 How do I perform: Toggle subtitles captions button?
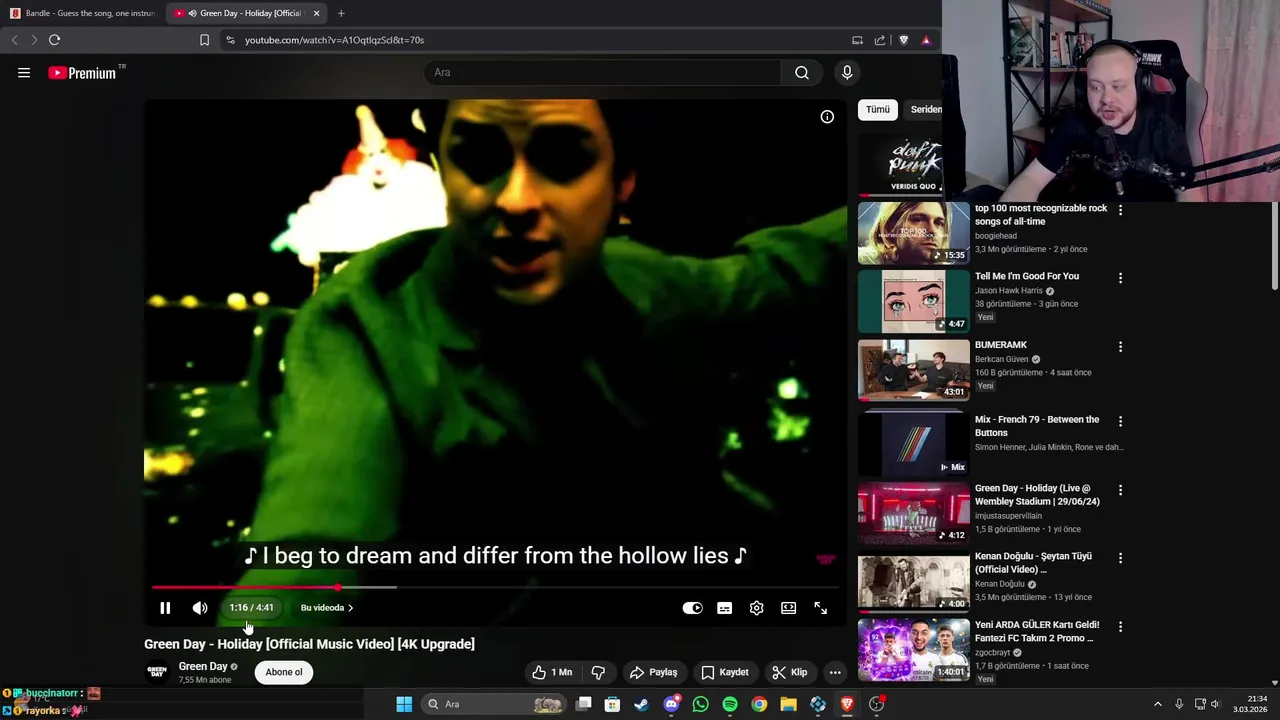coord(724,608)
